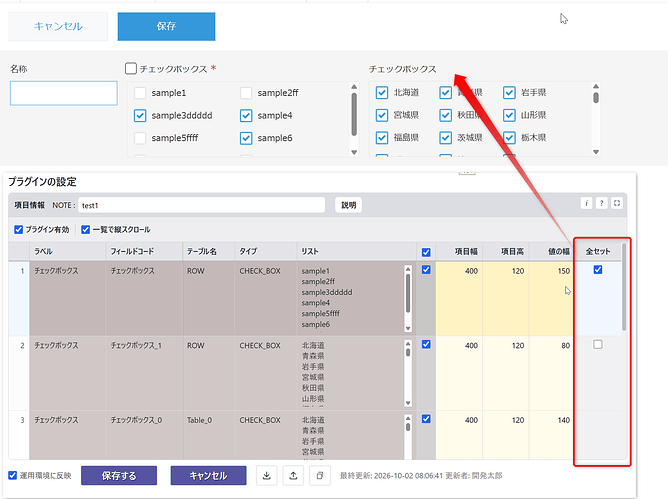Click the download icon button
This screenshot has width=668, height=499.
[267, 475]
